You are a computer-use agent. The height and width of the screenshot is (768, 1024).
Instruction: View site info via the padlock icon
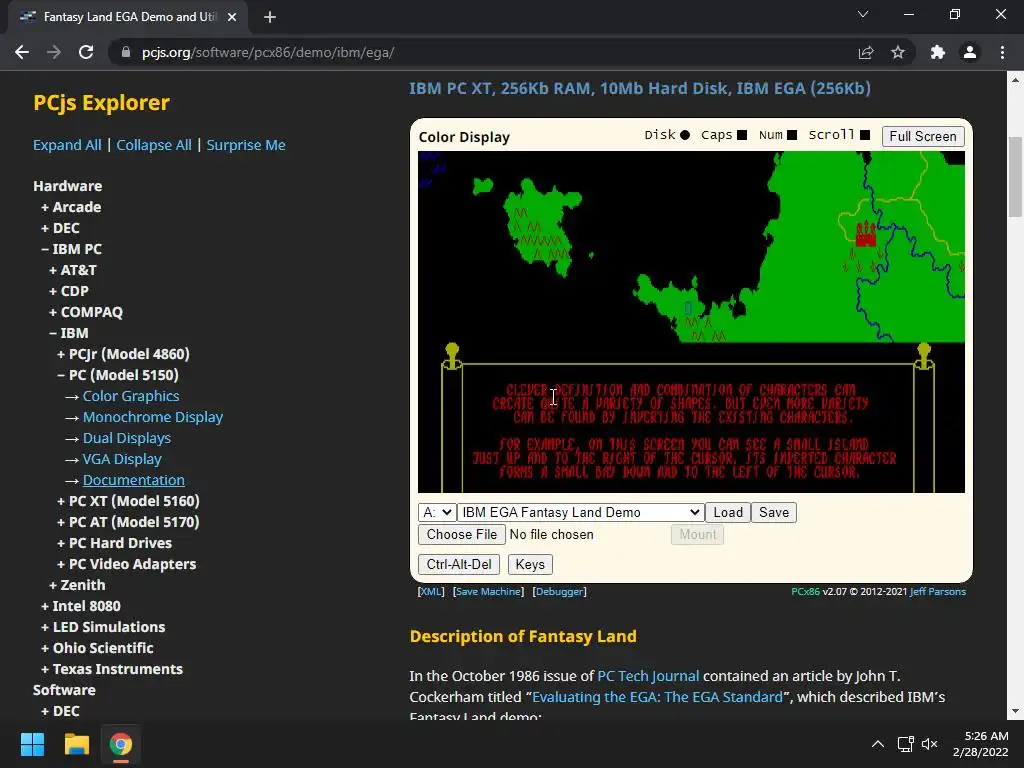click(126, 52)
